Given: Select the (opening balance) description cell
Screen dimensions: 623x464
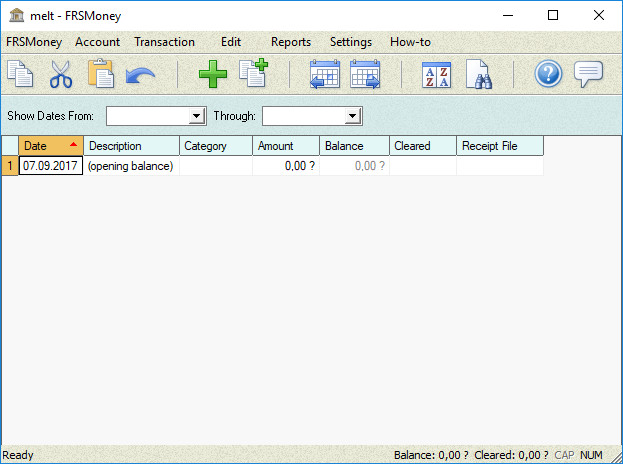Looking at the screenshot, I should tap(132, 166).
